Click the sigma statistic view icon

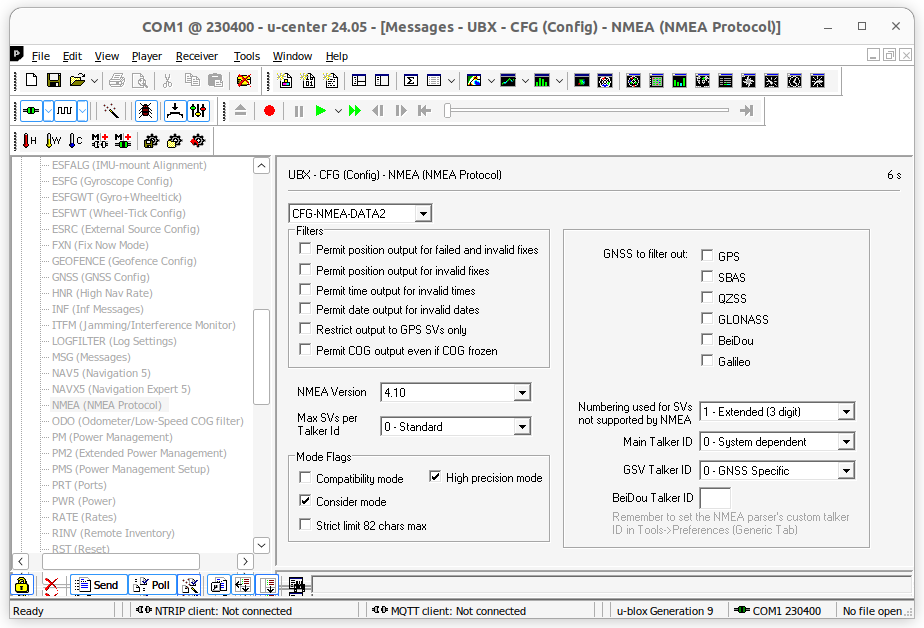(411, 81)
